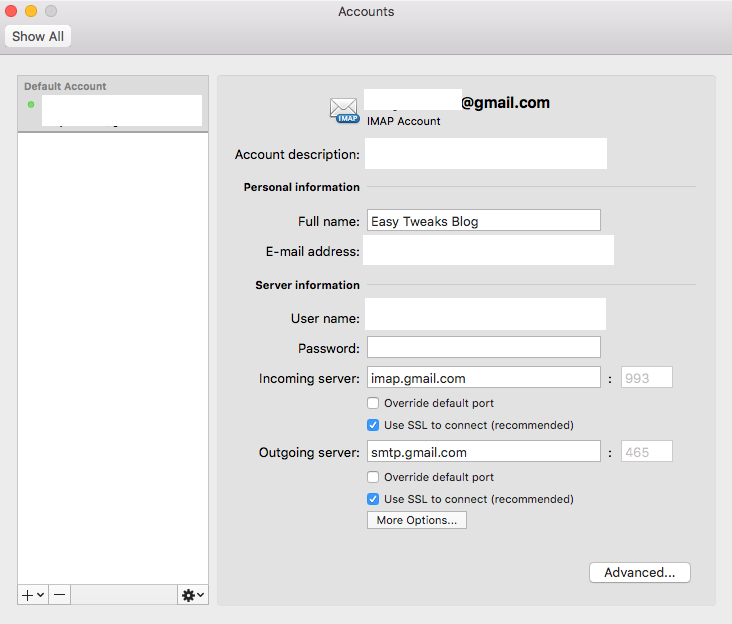Click the IMAP Account label
Viewport: 732px width, 624px height.
tap(403, 121)
